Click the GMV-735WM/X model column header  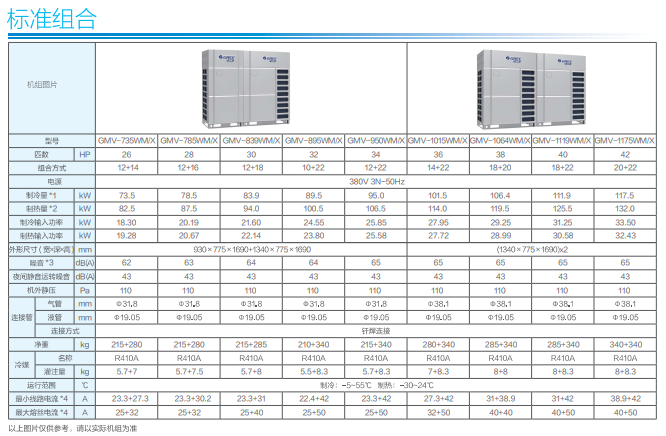click(127, 142)
